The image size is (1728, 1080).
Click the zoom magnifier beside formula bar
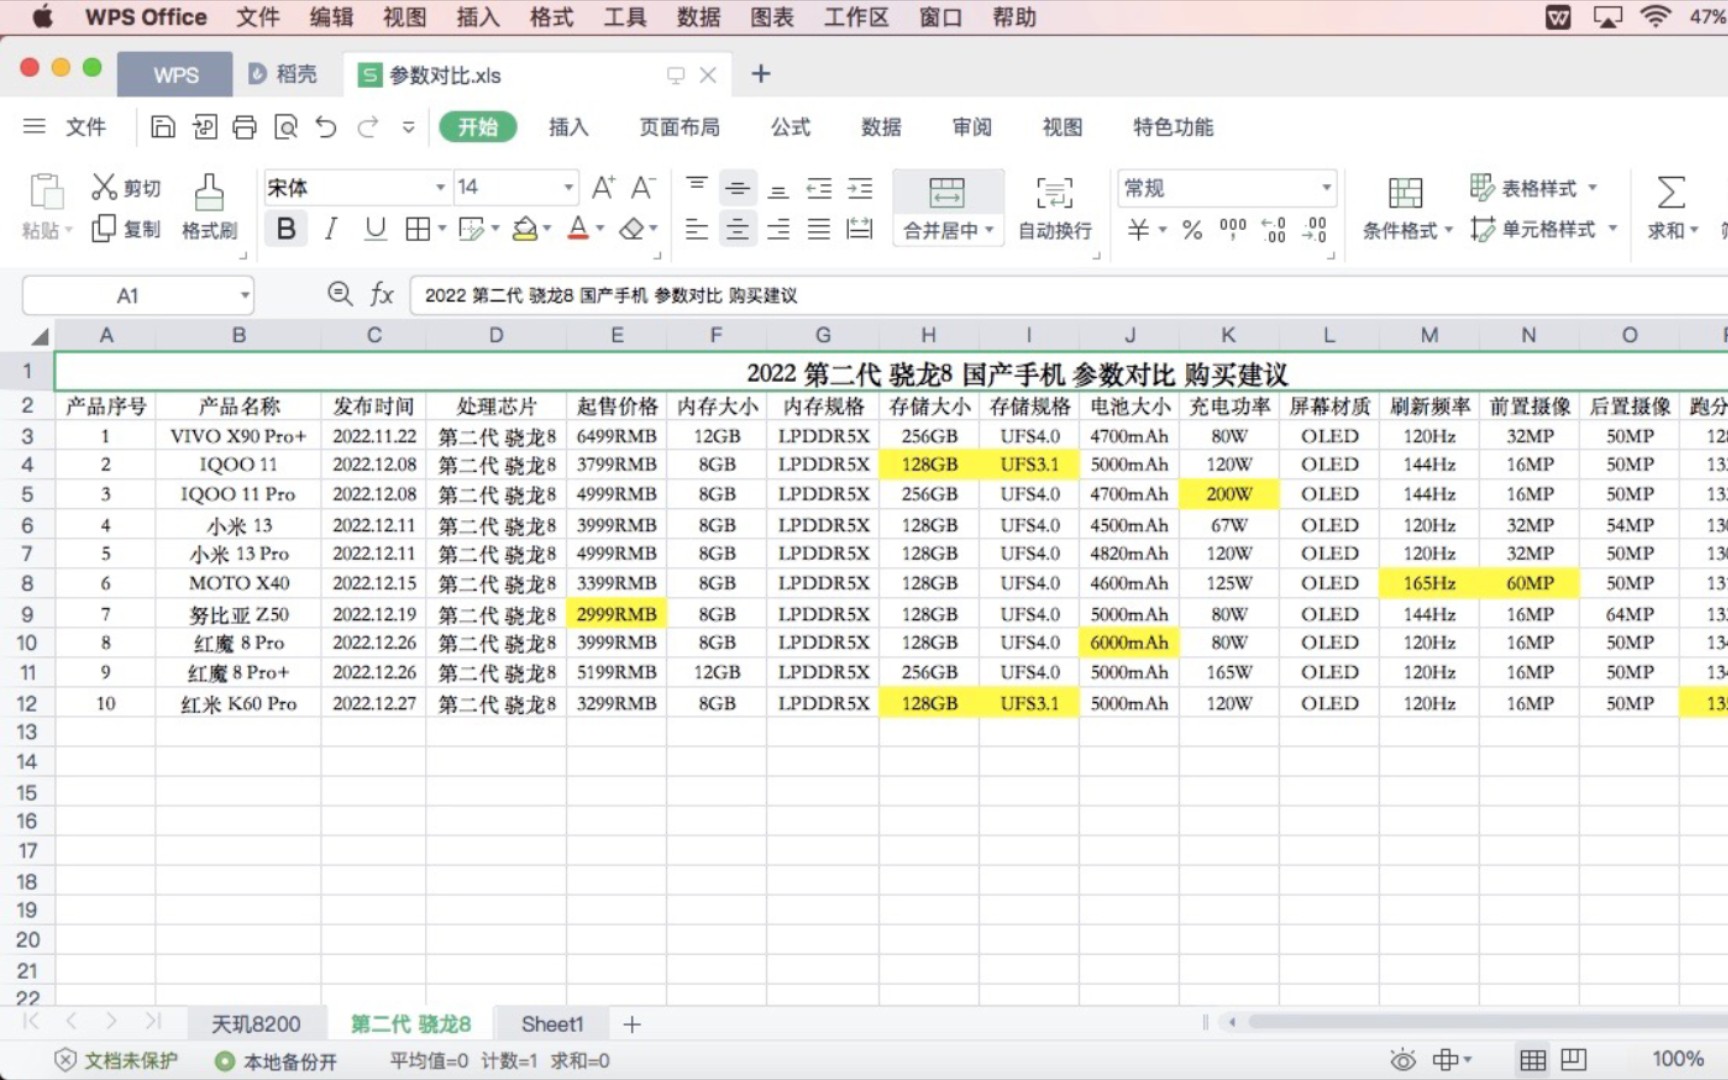340,294
